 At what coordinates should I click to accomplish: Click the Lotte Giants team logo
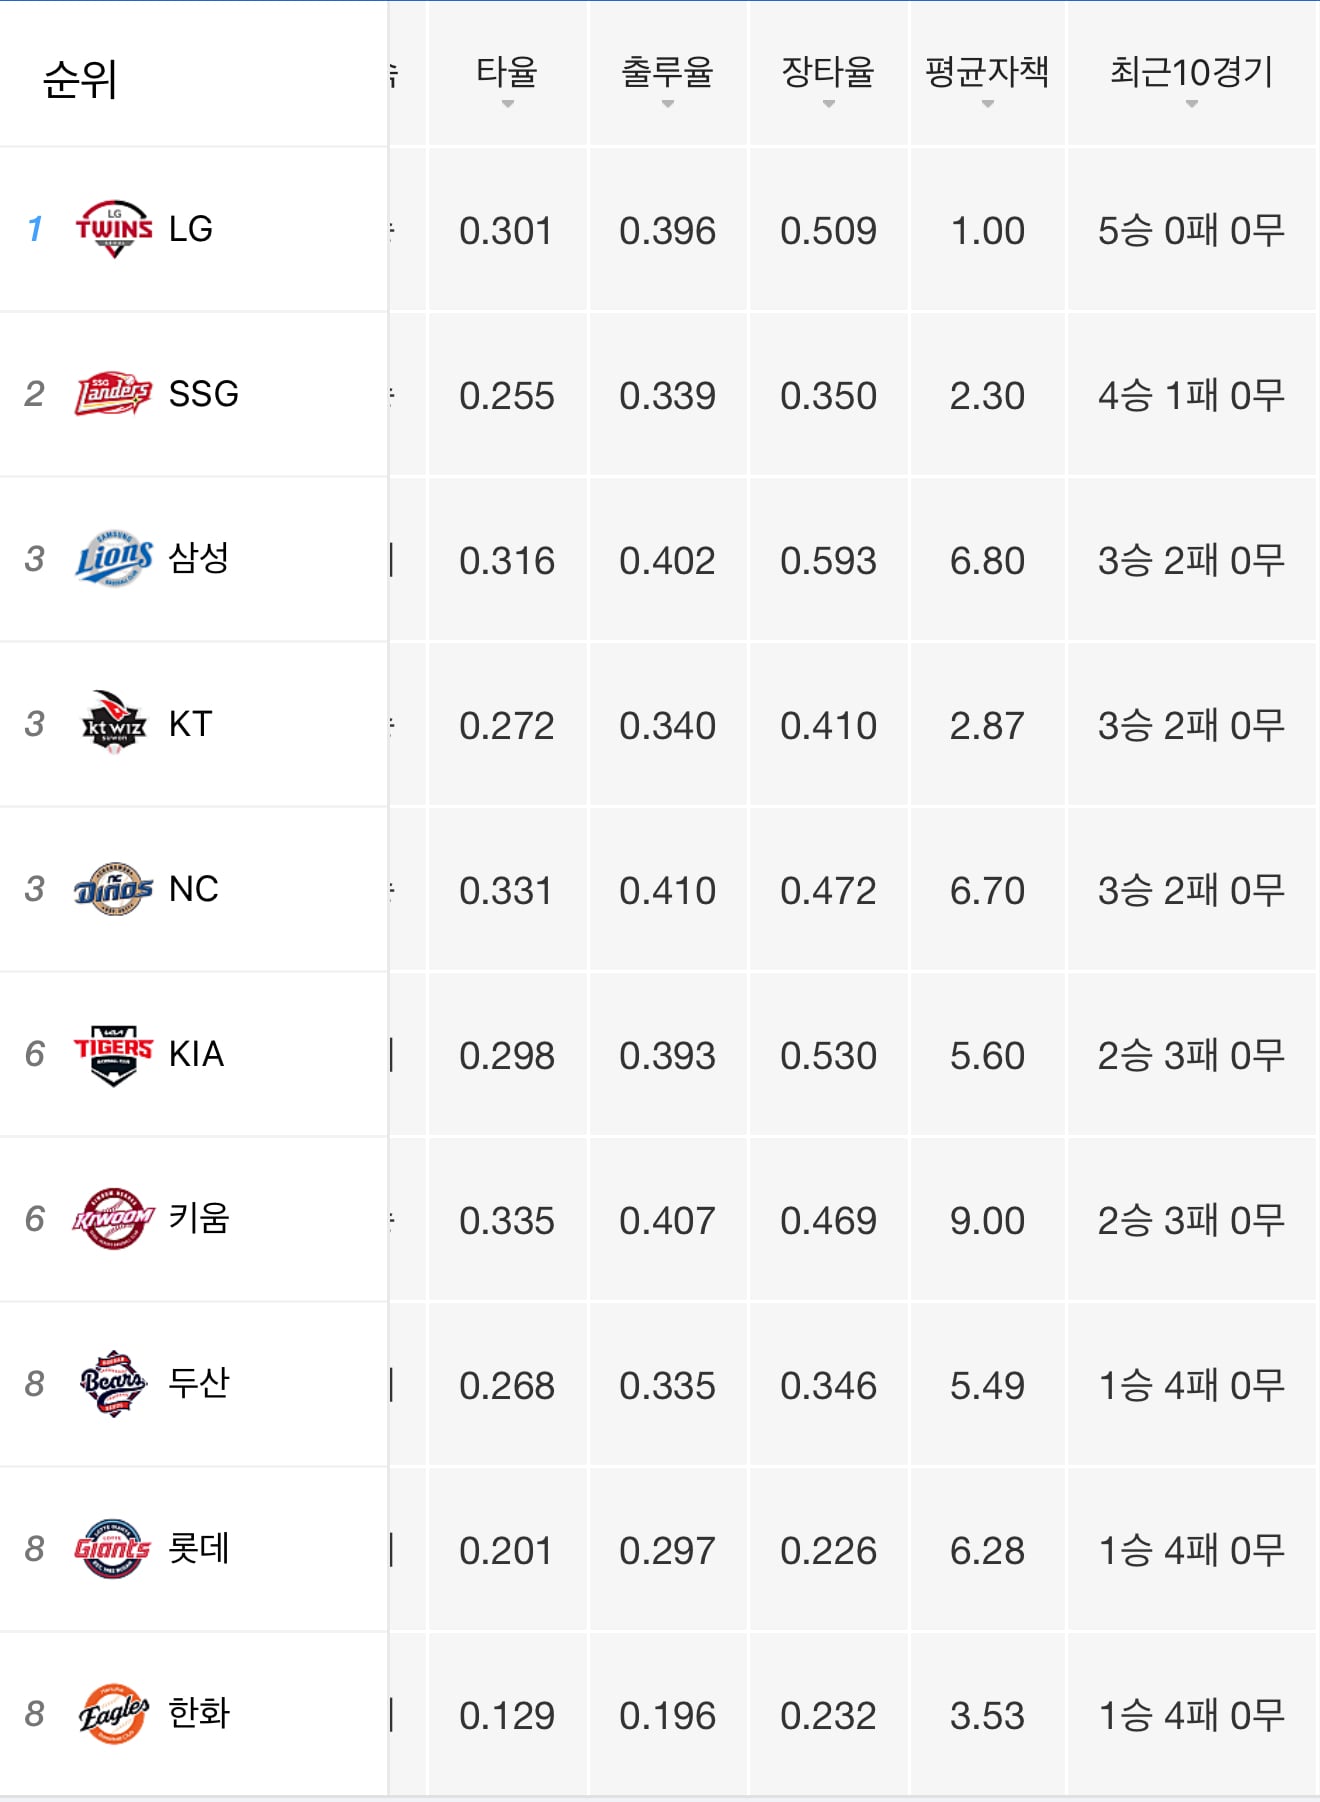pos(114,1548)
